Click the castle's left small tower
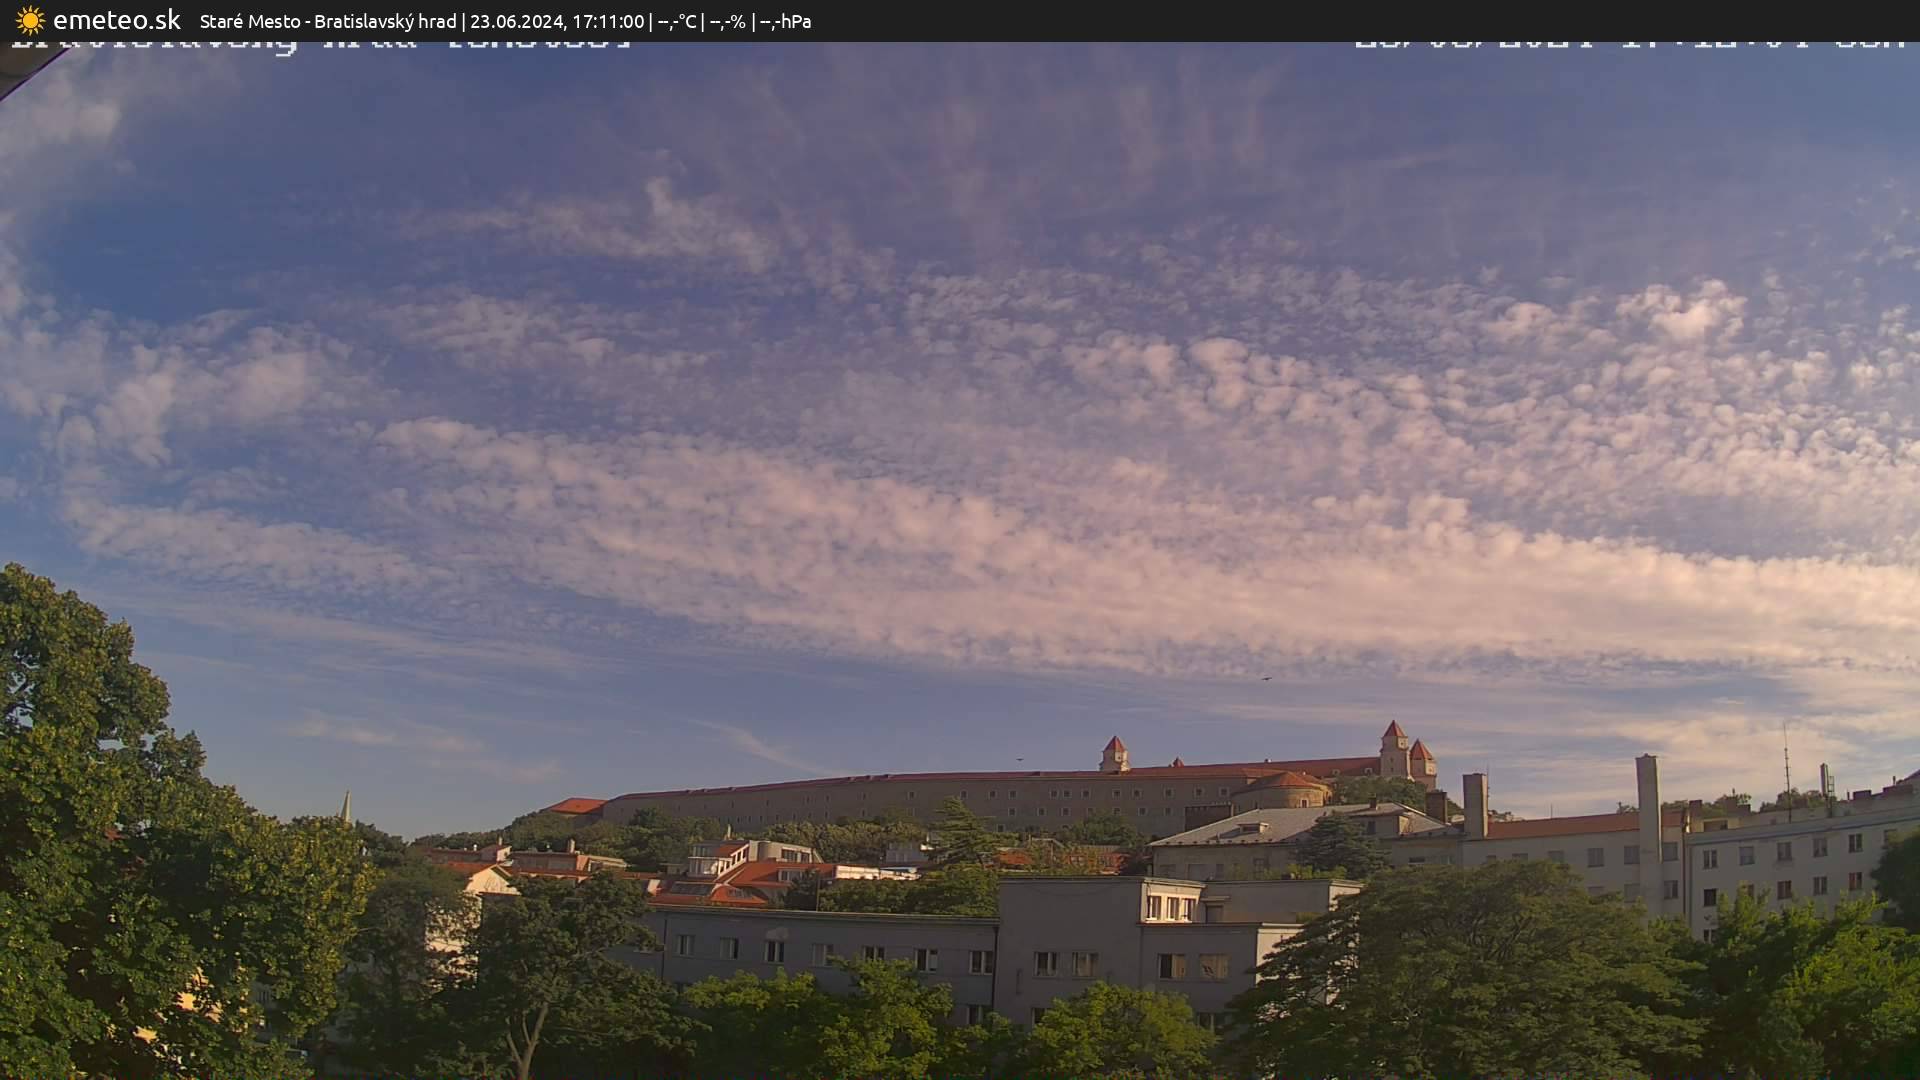The width and height of the screenshot is (1920, 1080). [x=1114, y=754]
